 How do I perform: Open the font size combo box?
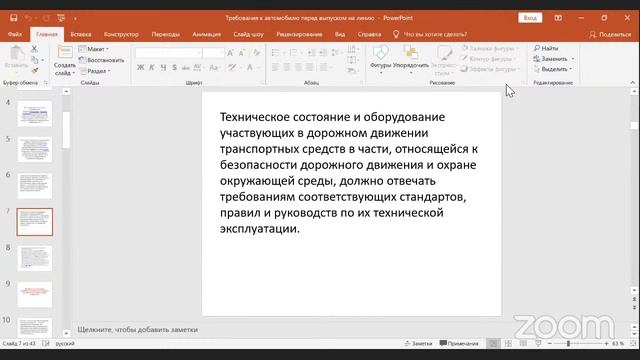pyautogui.click(x=213, y=53)
